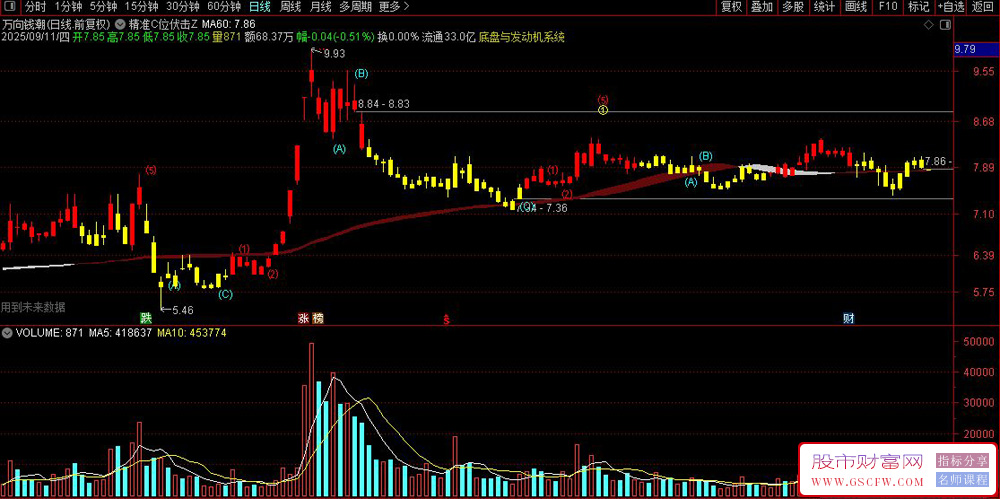Select the 5分钟 period tab
The image size is (1000, 499).
click(103, 7)
